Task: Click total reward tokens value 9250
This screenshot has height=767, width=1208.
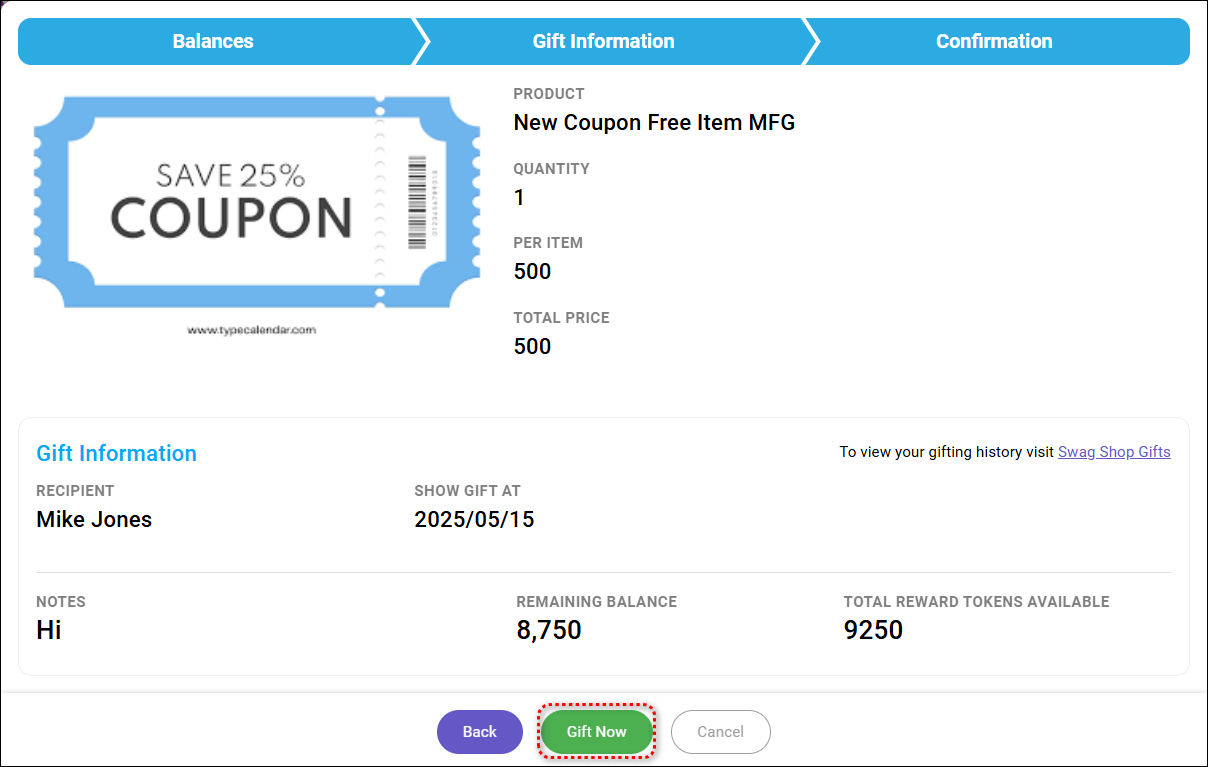Action: click(873, 630)
